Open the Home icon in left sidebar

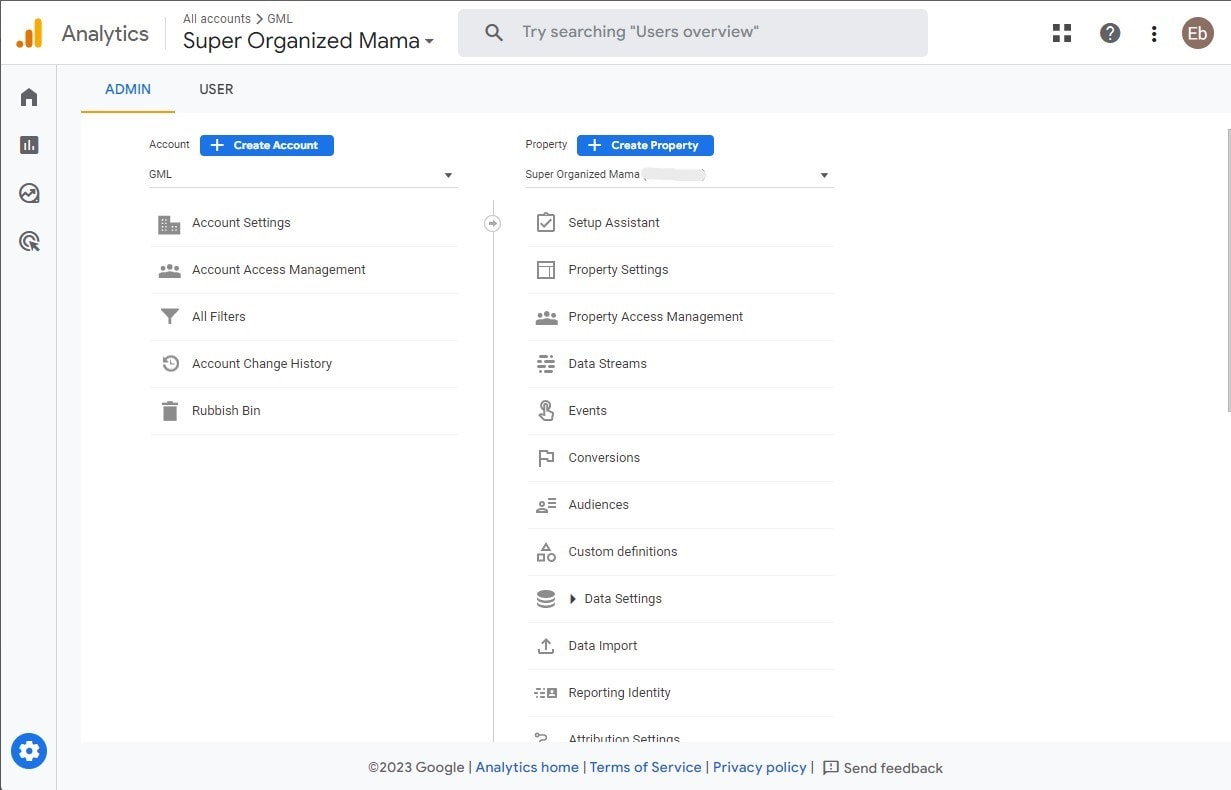pos(29,97)
